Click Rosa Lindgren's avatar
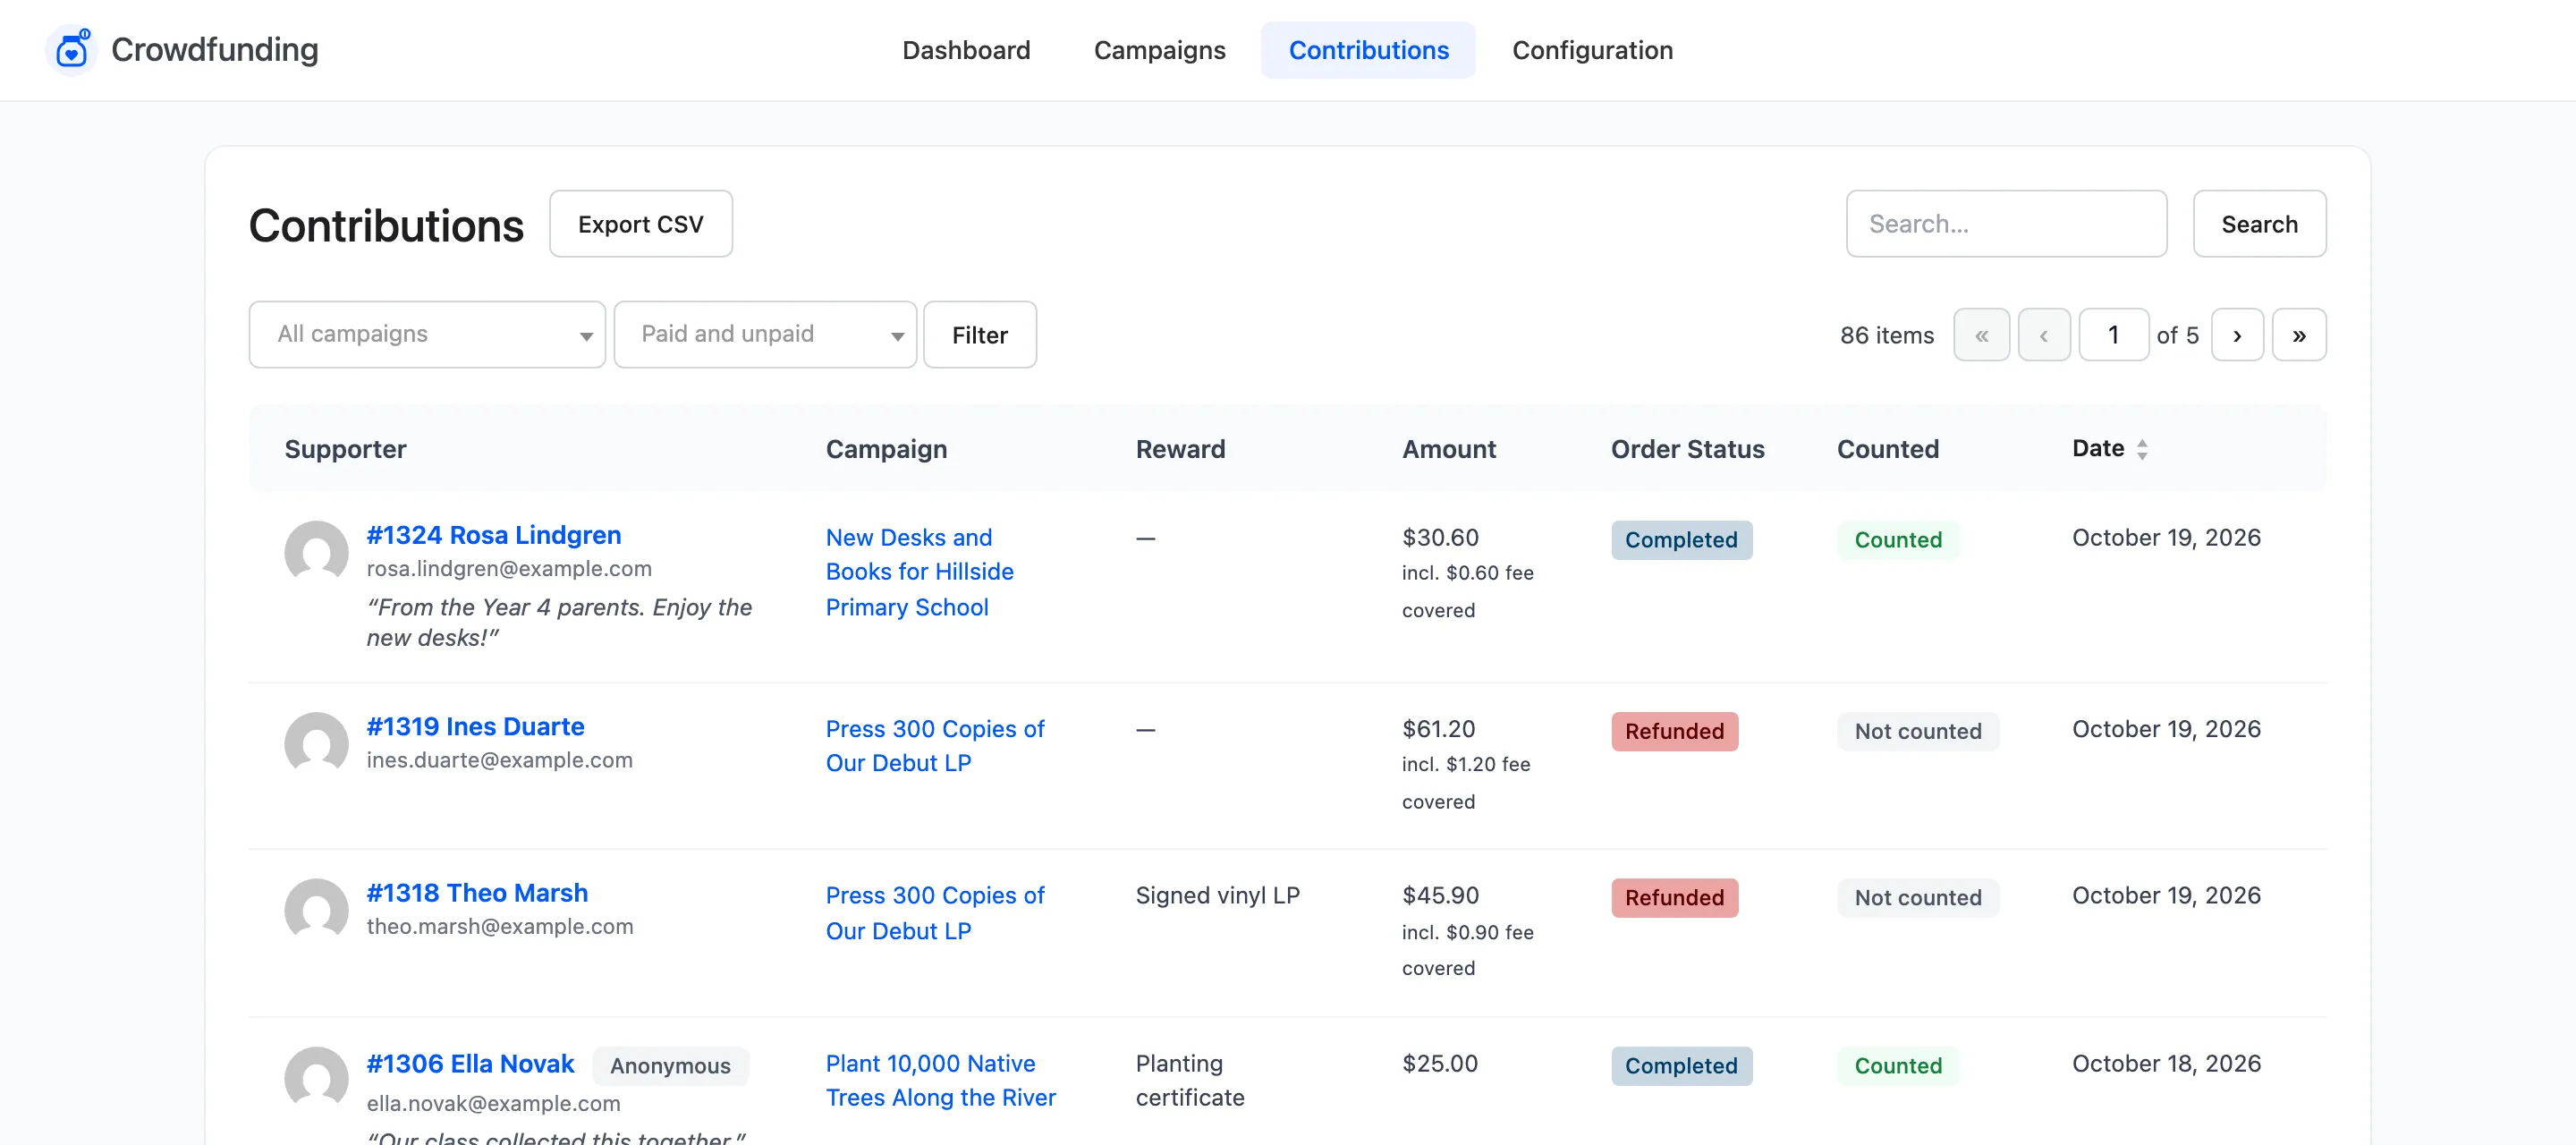The image size is (2576, 1145). click(316, 552)
